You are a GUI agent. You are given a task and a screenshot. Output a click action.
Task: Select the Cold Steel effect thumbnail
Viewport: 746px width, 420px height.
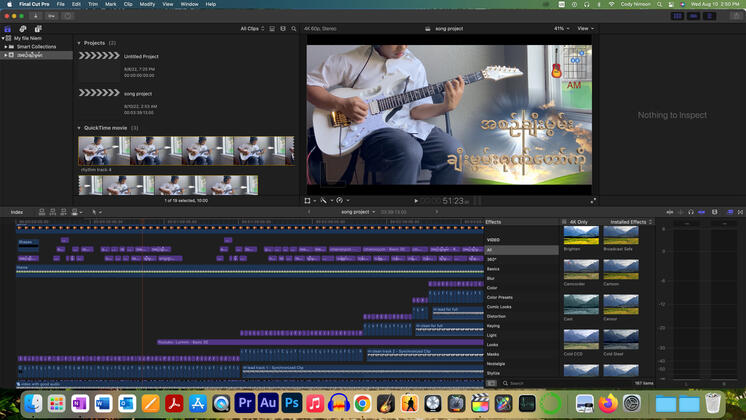[620, 339]
